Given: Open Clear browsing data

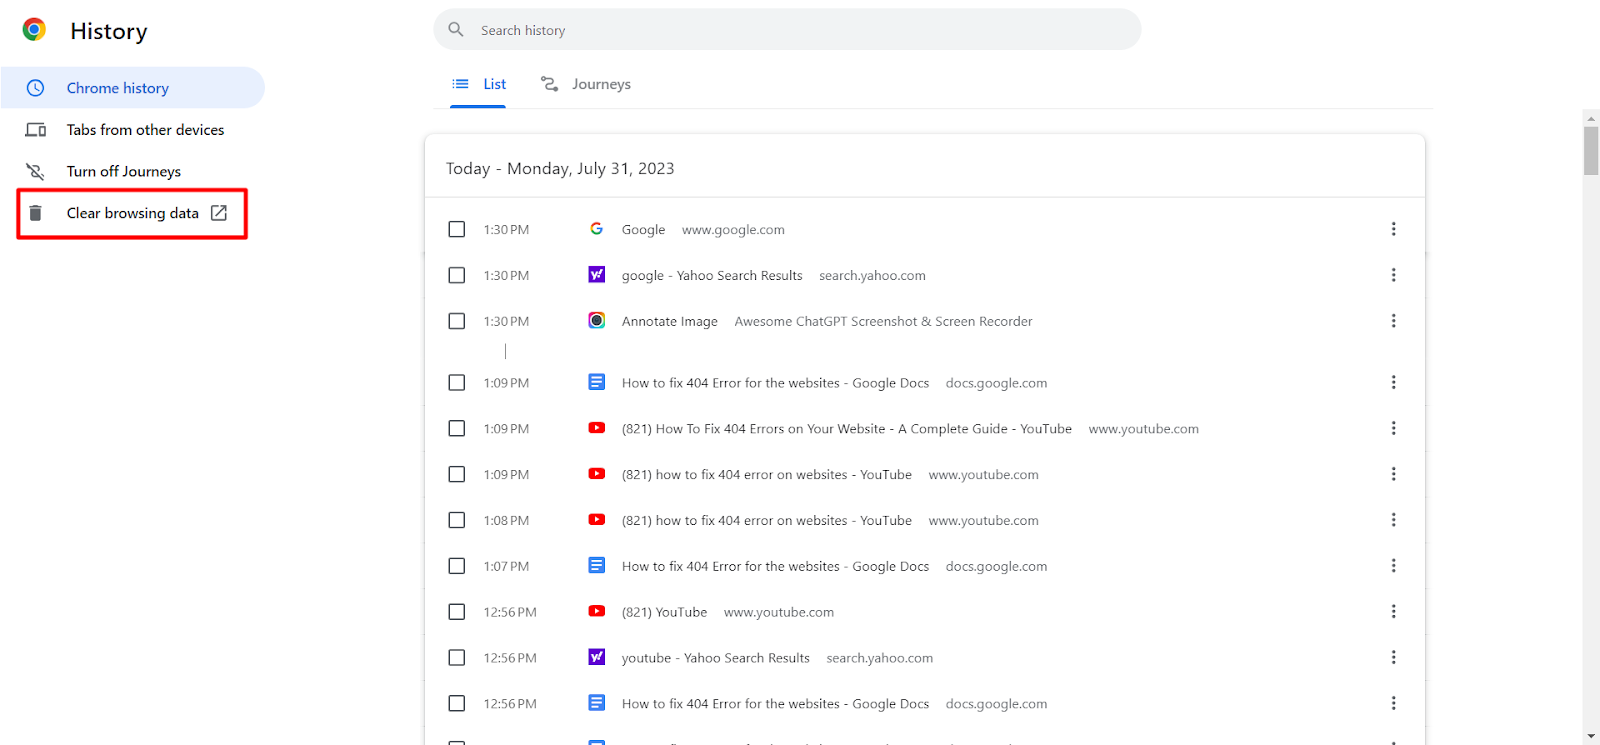Looking at the screenshot, I should 133,213.
